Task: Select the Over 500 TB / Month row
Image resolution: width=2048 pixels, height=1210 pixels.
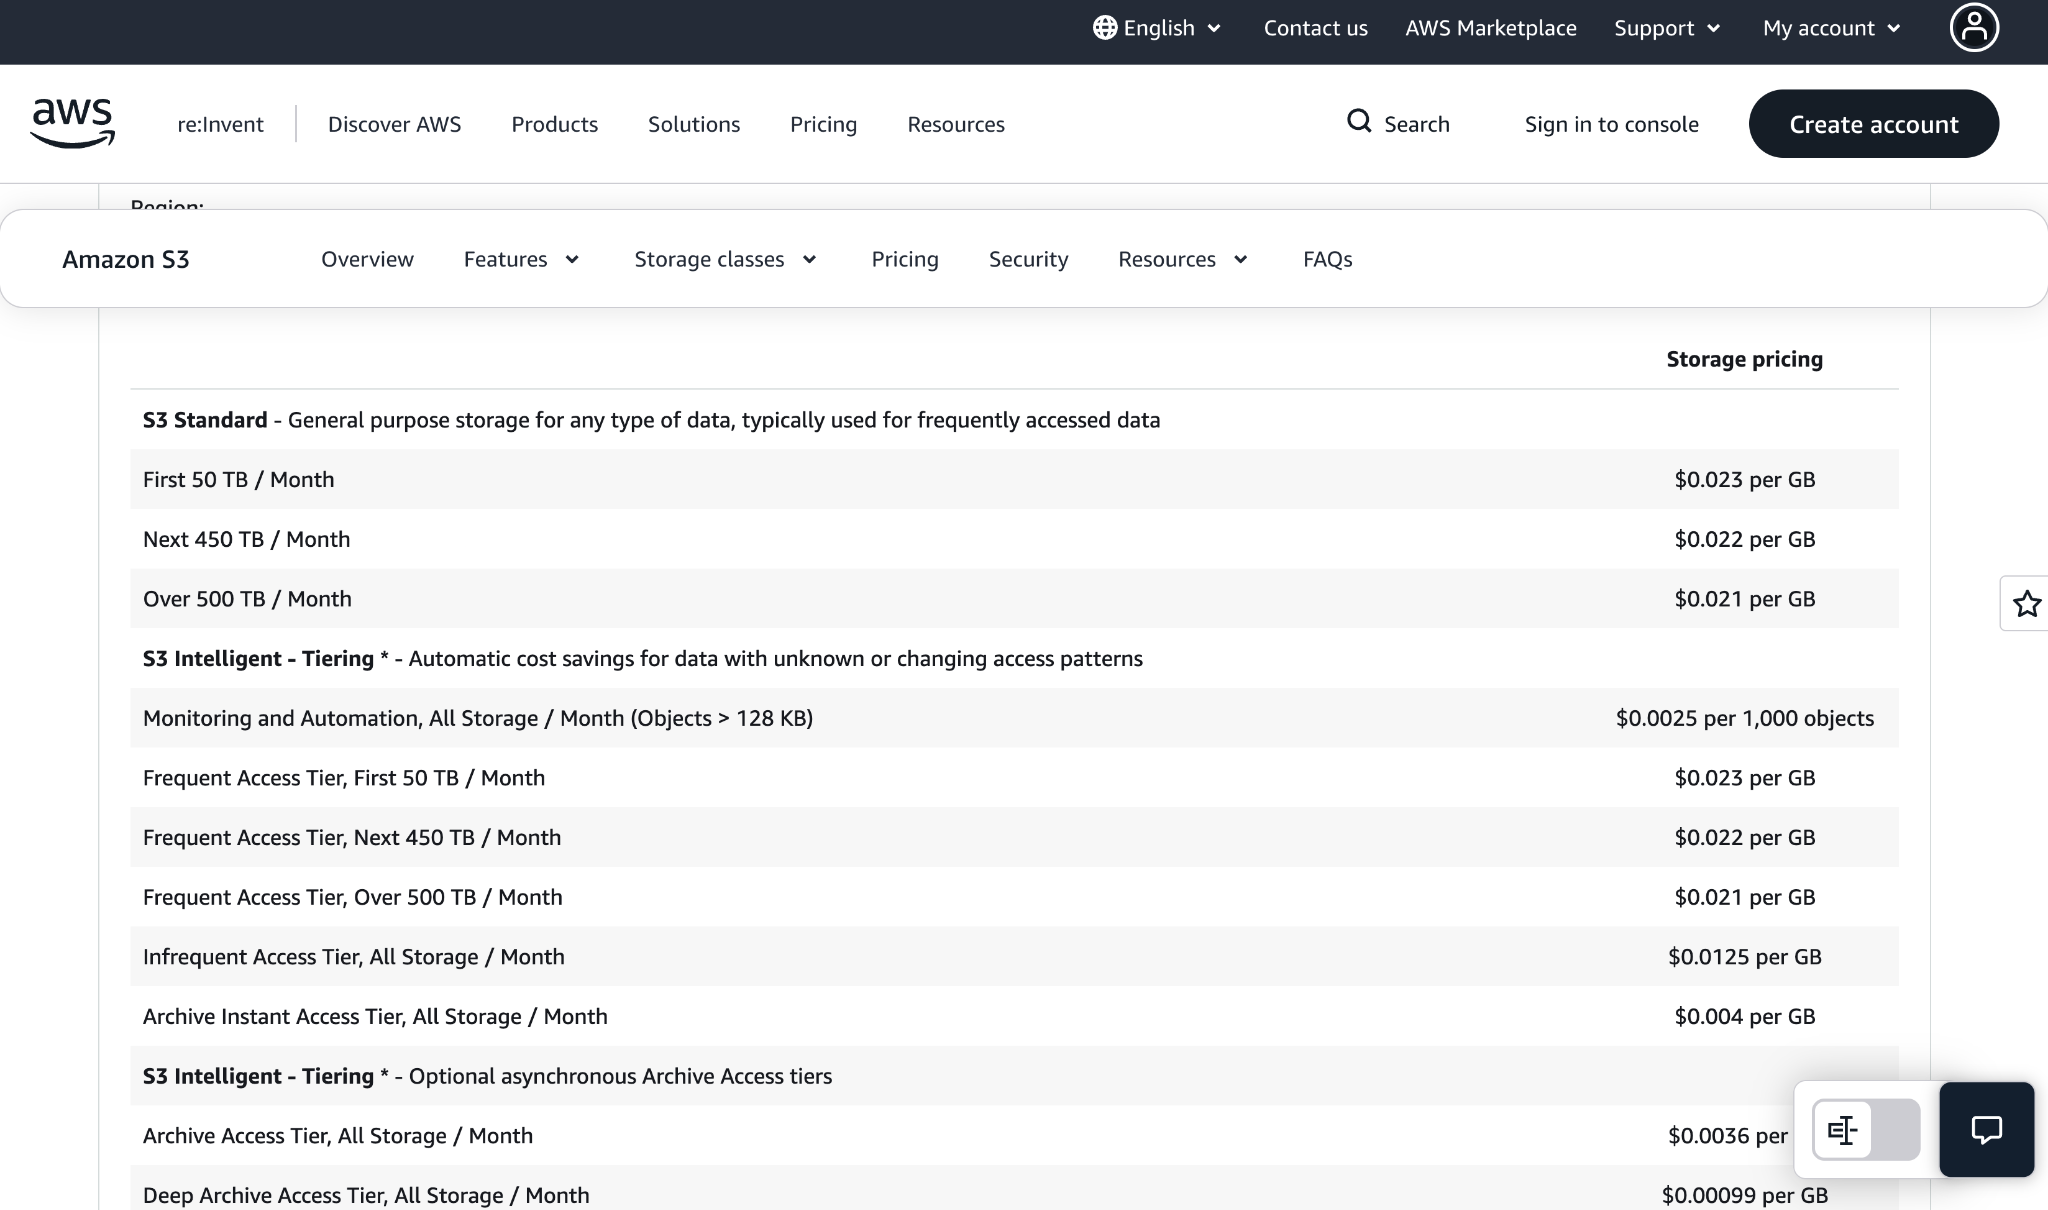Action: 1014,599
